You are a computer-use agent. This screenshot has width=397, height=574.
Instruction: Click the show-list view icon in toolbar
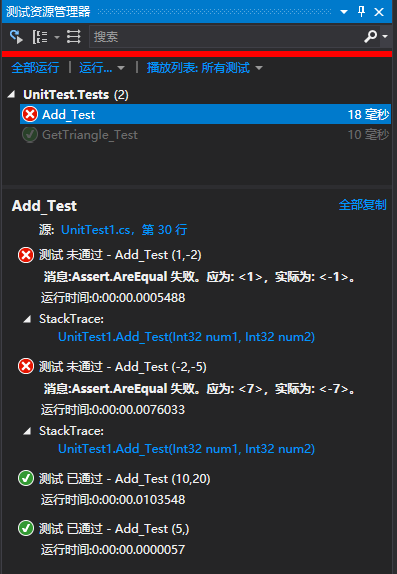coord(74,37)
